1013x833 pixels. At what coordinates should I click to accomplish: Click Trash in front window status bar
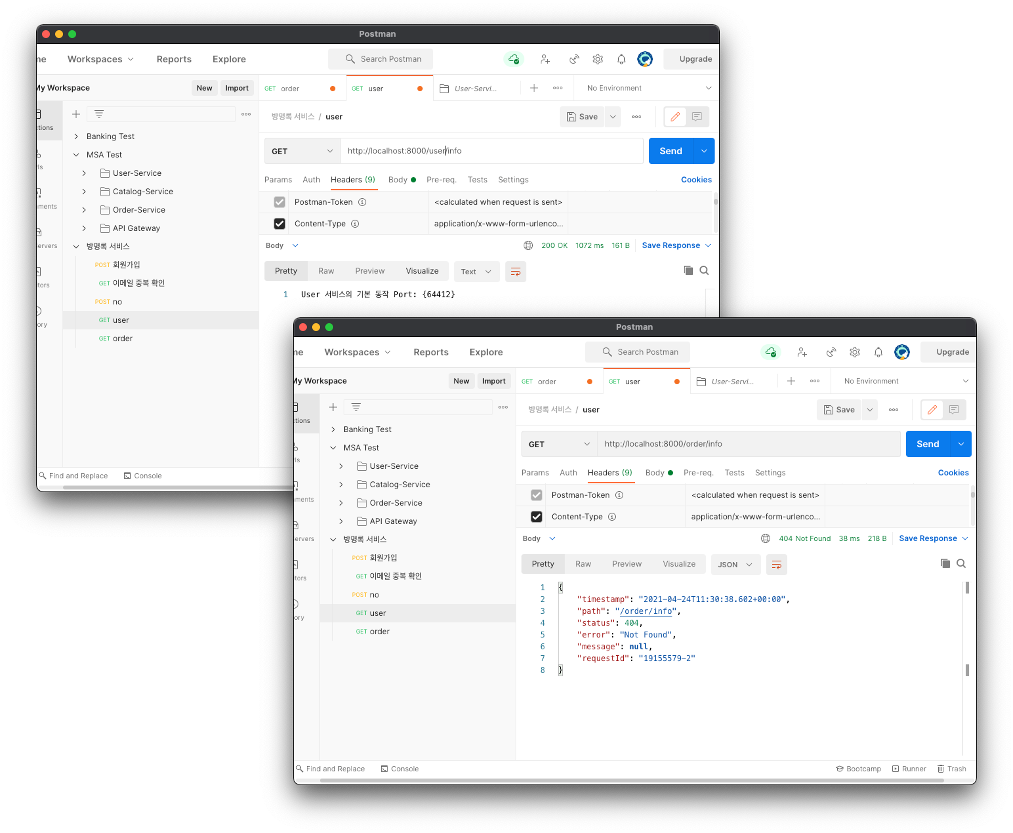pos(952,769)
